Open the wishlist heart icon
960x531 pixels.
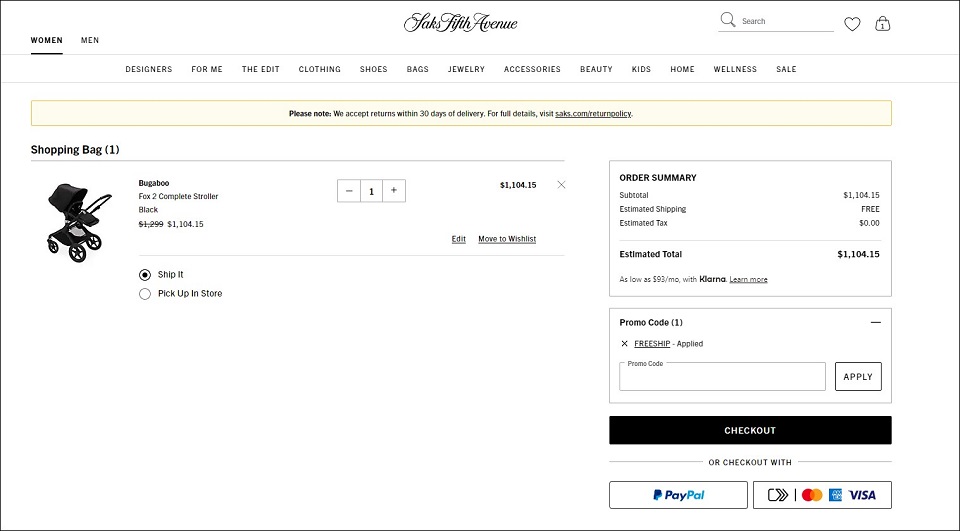coord(852,24)
